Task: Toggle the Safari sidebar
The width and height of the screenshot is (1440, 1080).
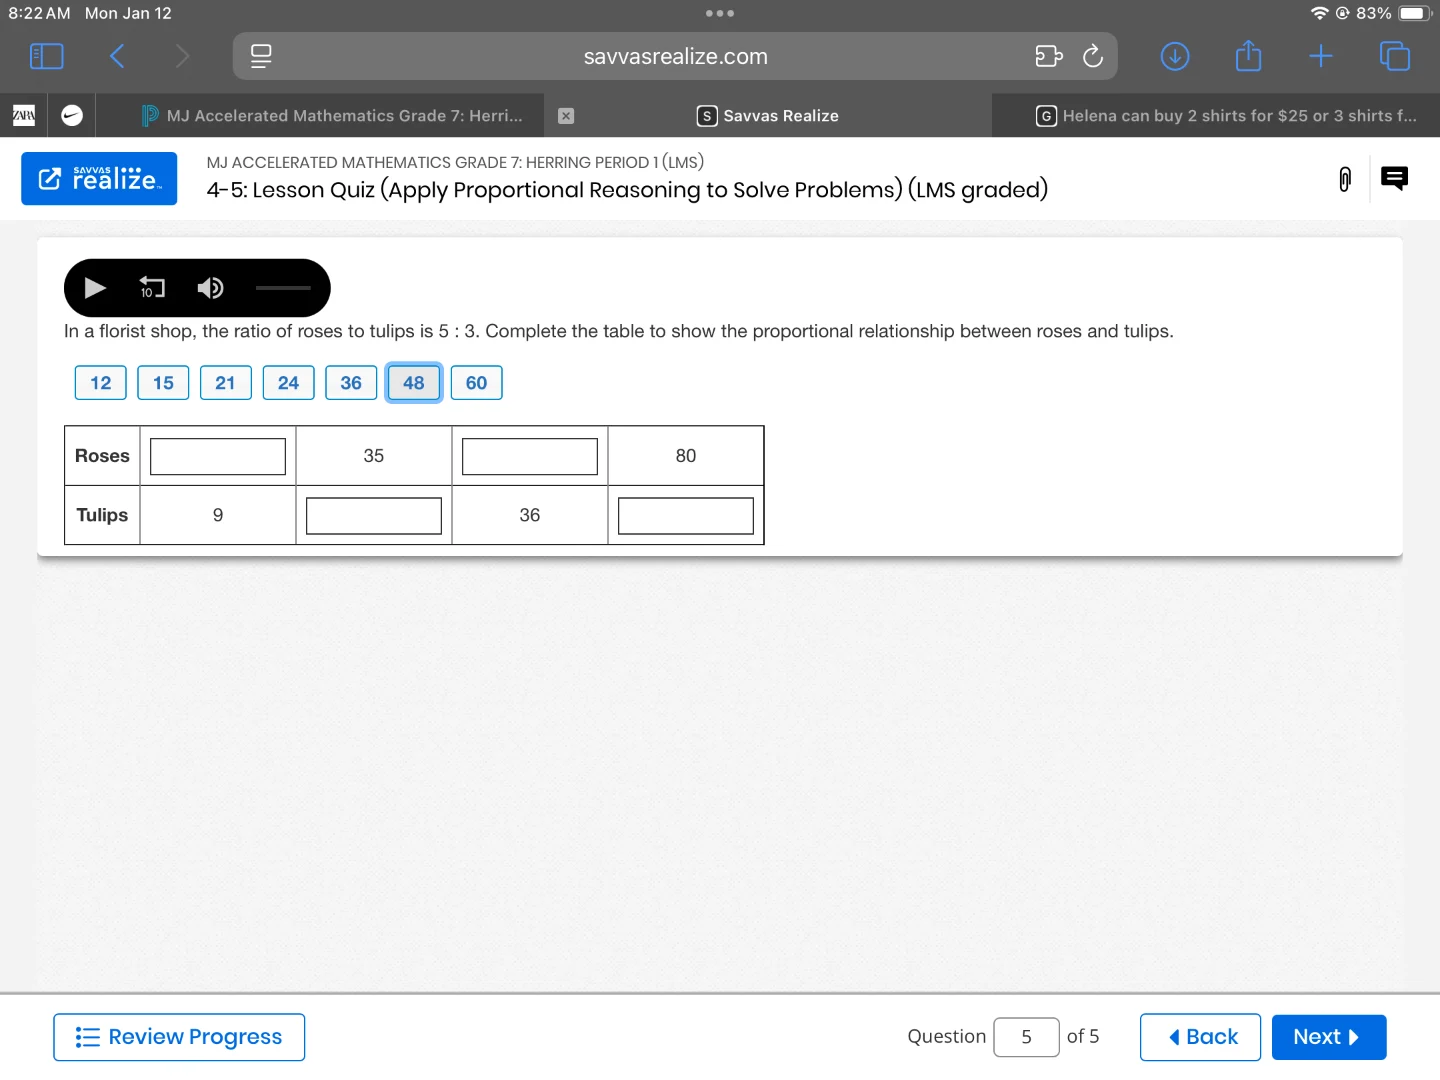Action: click(47, 56)
